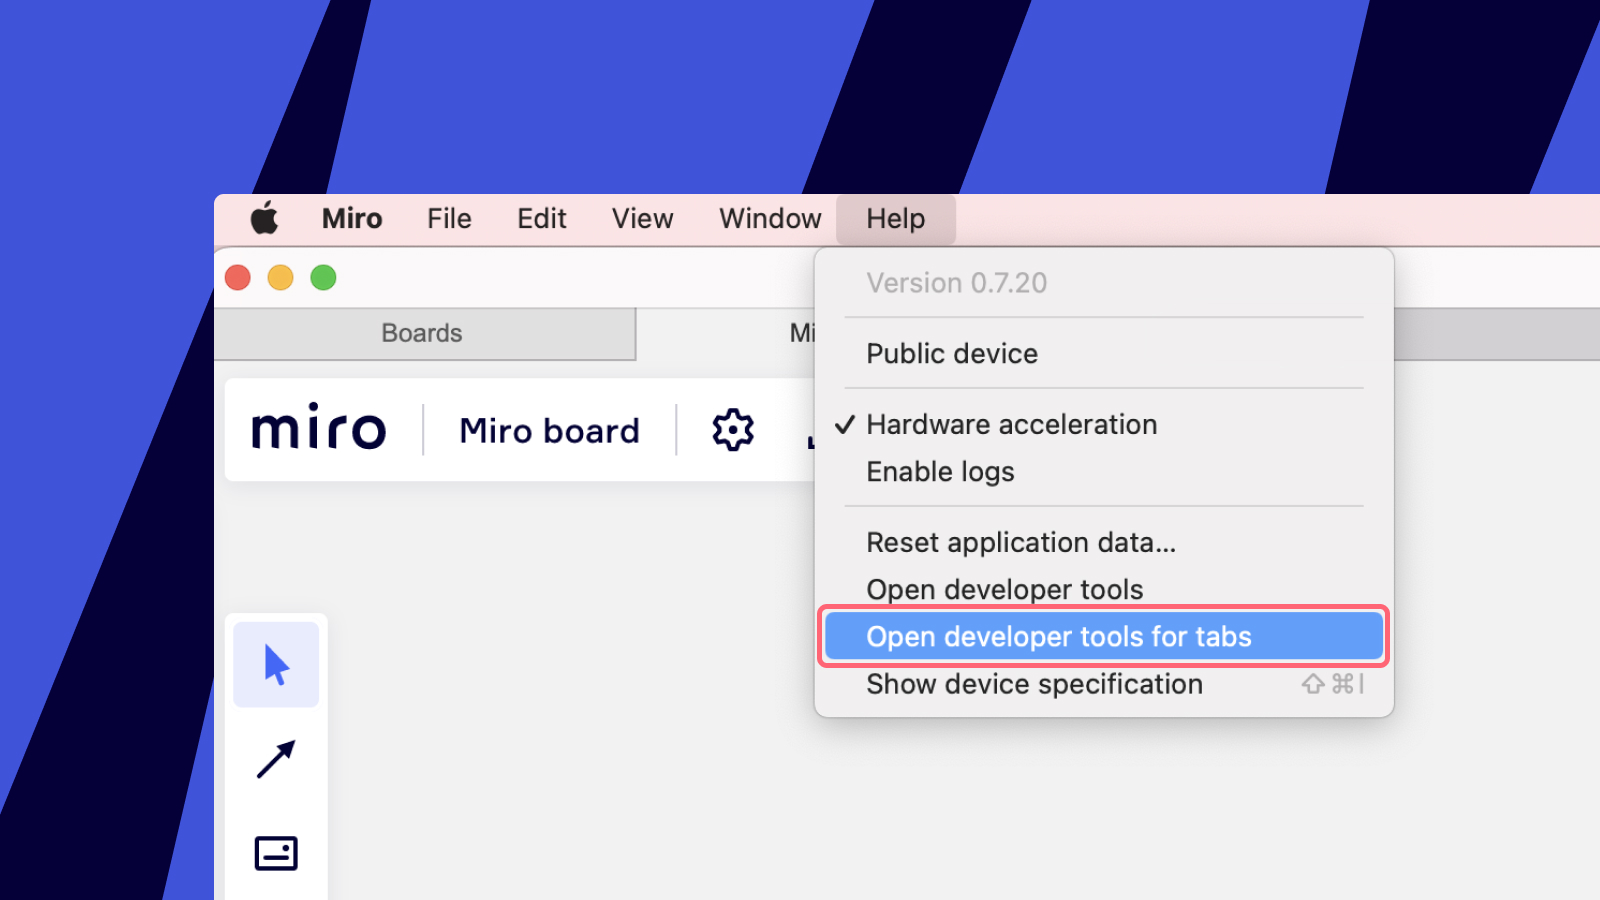Switch to the Boards tab

point(421,333)
